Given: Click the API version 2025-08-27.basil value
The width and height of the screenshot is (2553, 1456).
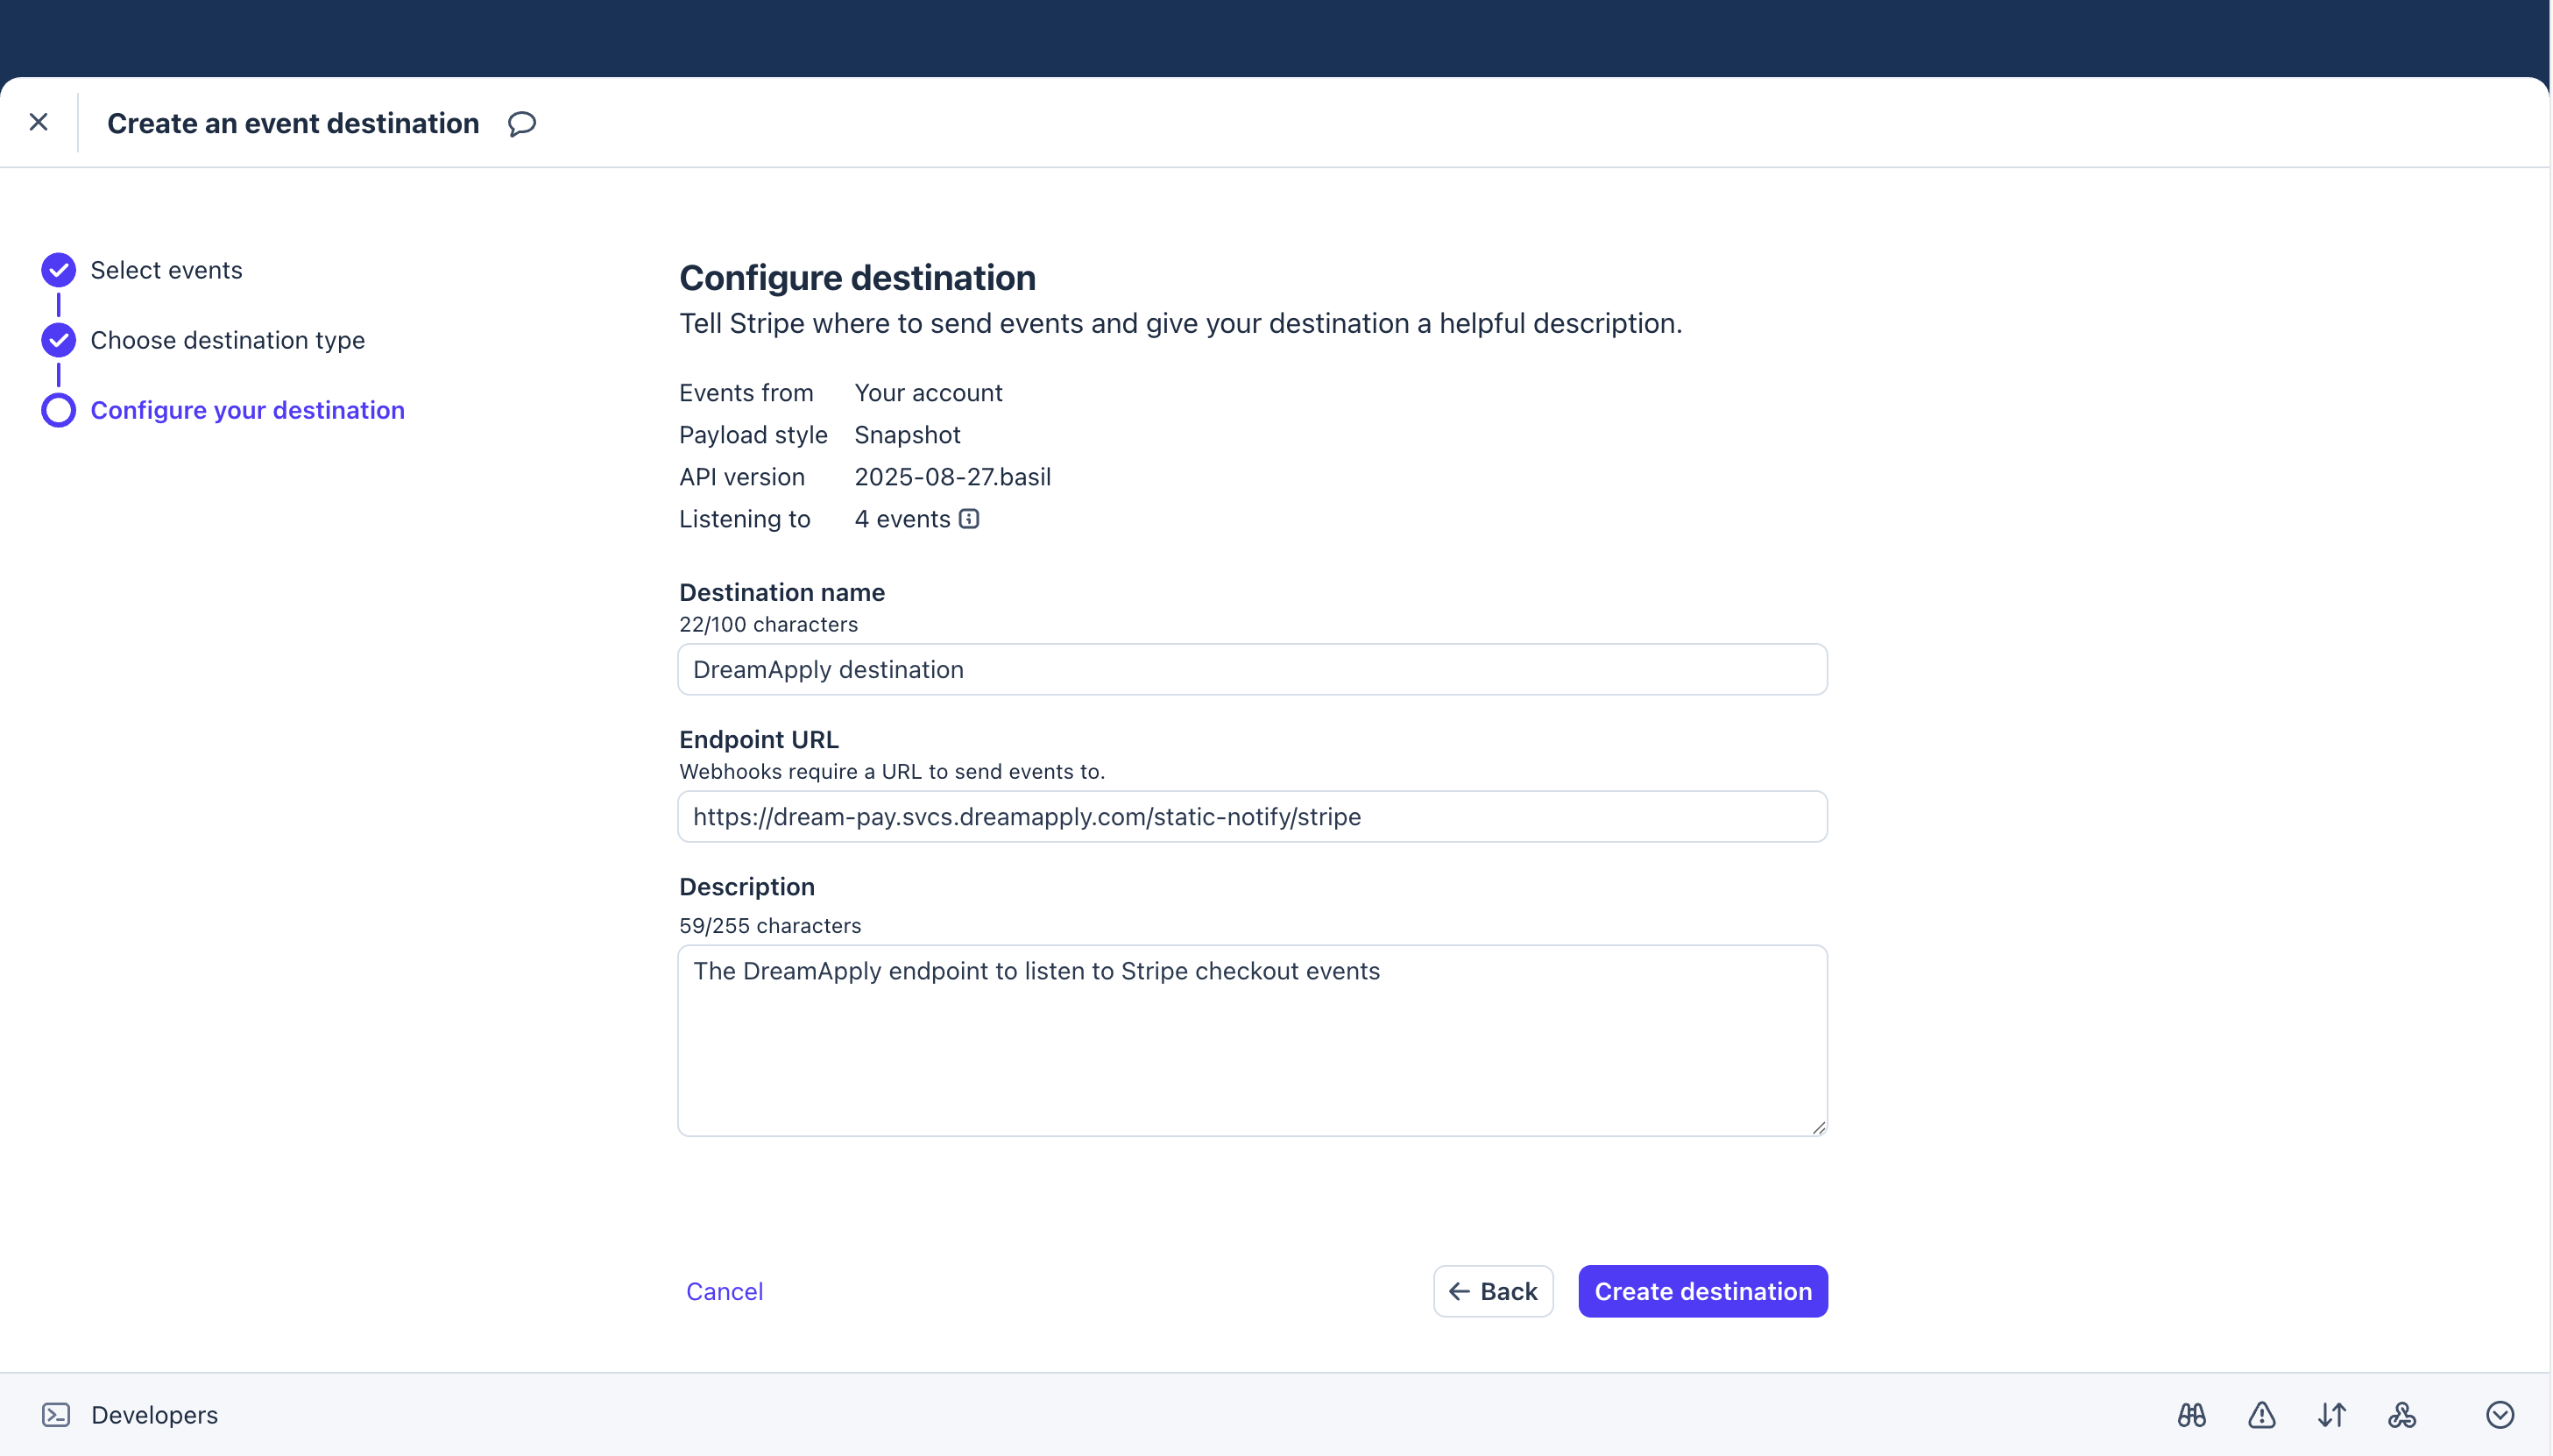Looking at the screenshot, I should click(952, 477).
